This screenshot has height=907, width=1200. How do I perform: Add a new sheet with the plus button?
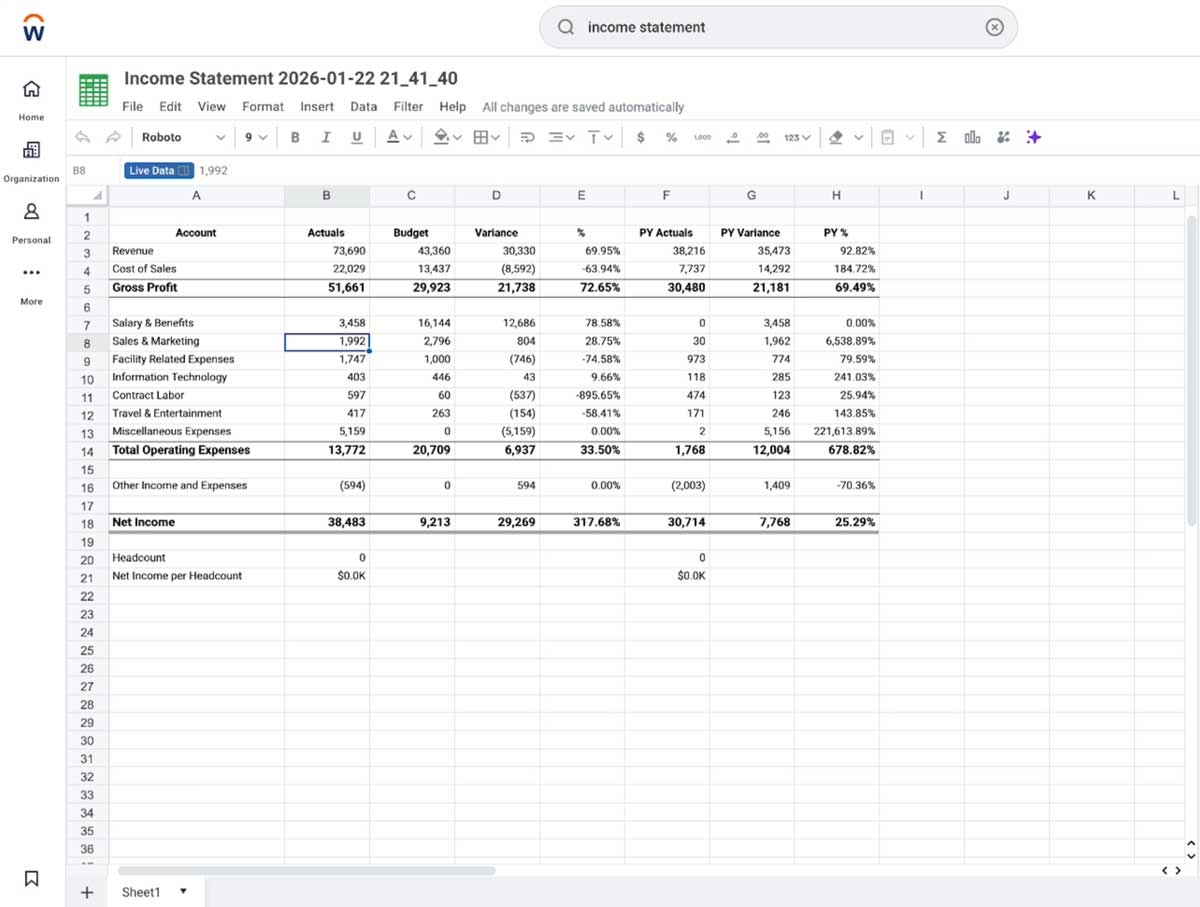(86, 891)
